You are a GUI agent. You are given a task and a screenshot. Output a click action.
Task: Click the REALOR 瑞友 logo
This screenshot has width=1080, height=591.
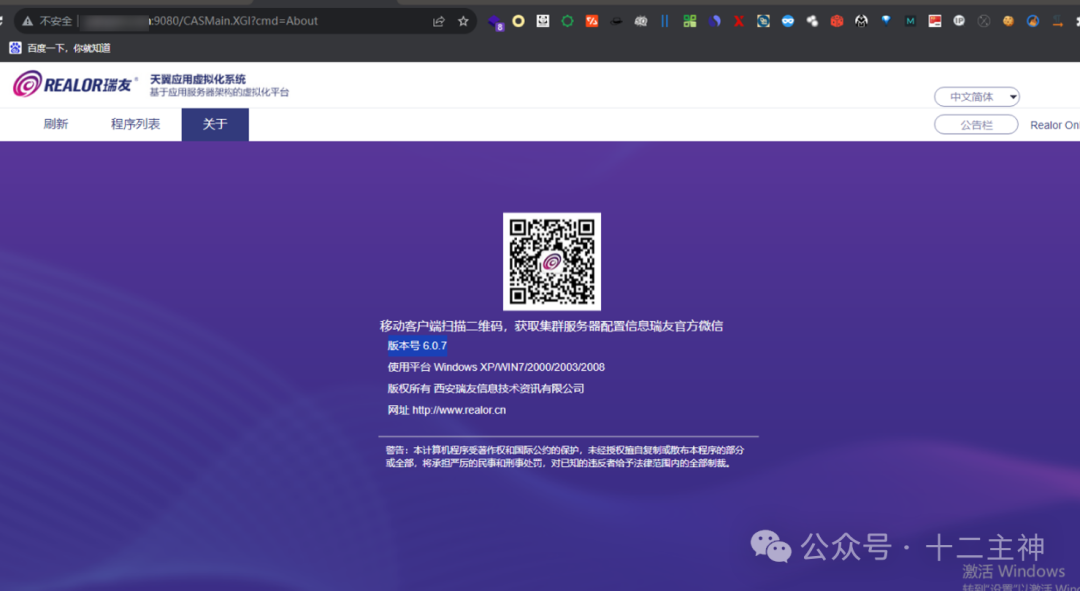click(70, 84)
